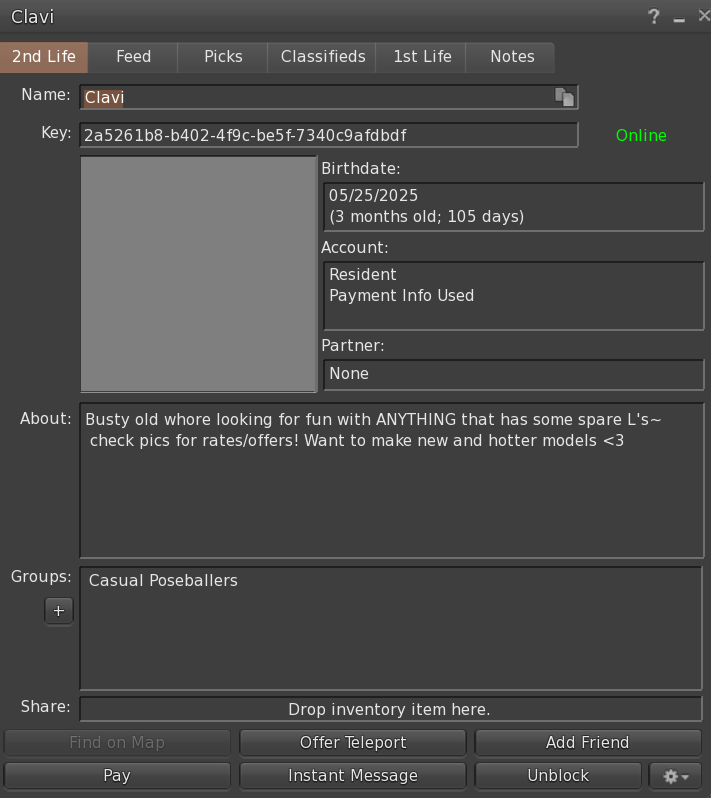Click the plus button under Groups
Screen dimensions: 711x798
(59, 611)
